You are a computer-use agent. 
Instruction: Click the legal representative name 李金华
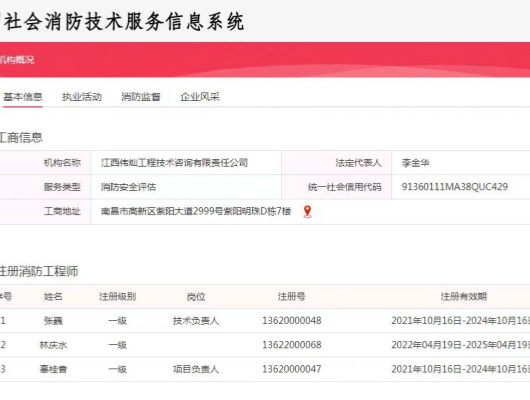tap(415, 163)
